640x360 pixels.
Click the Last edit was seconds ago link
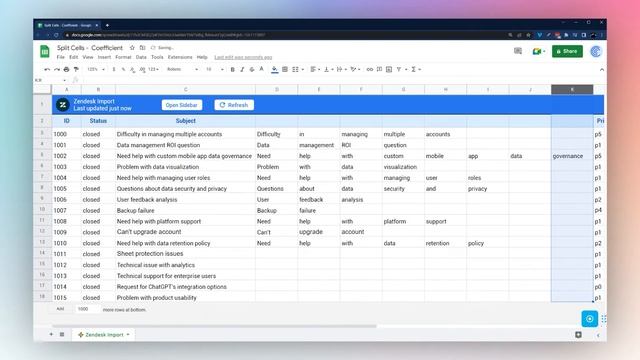pyautogui.click(x=243, y=58)
